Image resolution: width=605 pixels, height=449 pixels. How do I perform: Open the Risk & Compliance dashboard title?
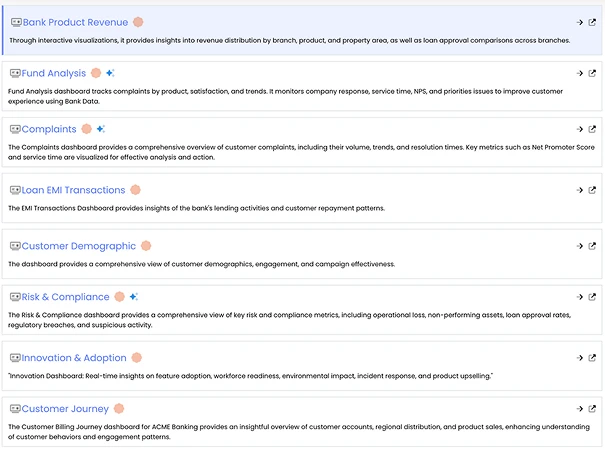[65, 297]
